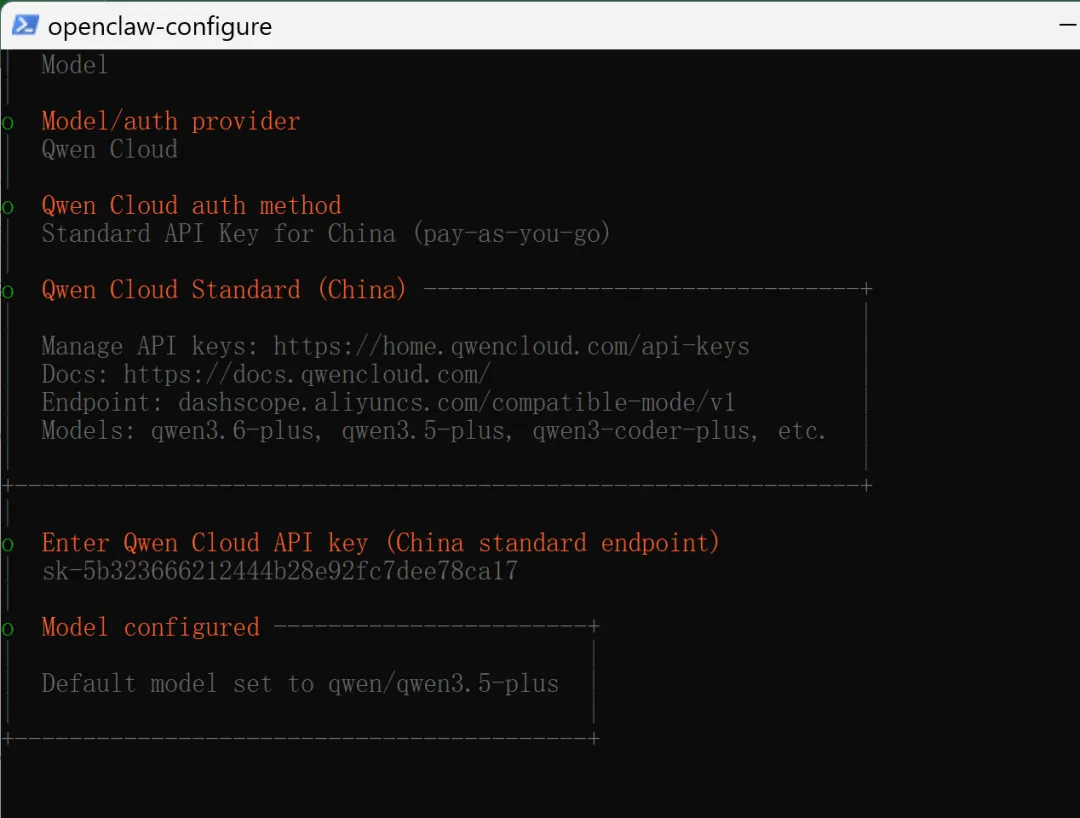Click the entered sk- API key value
This screenshot has width=1080, height=818.
point(280,572)
